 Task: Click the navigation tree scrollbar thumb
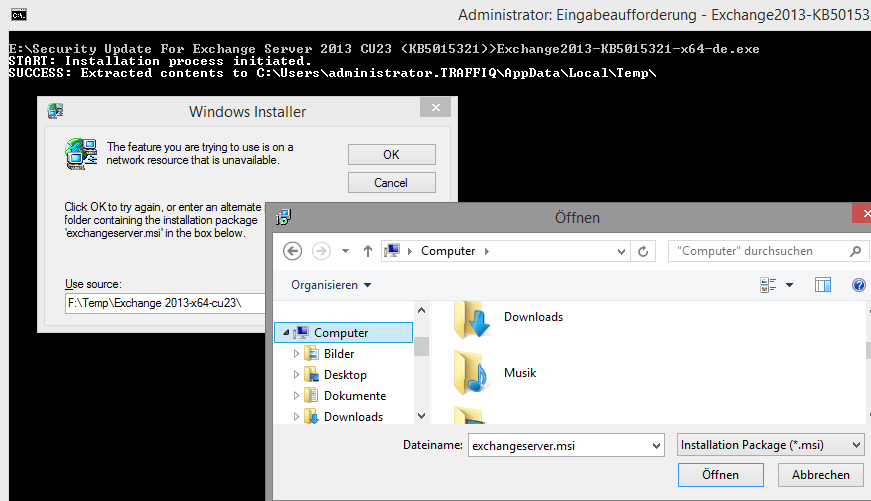click(422, 347)
